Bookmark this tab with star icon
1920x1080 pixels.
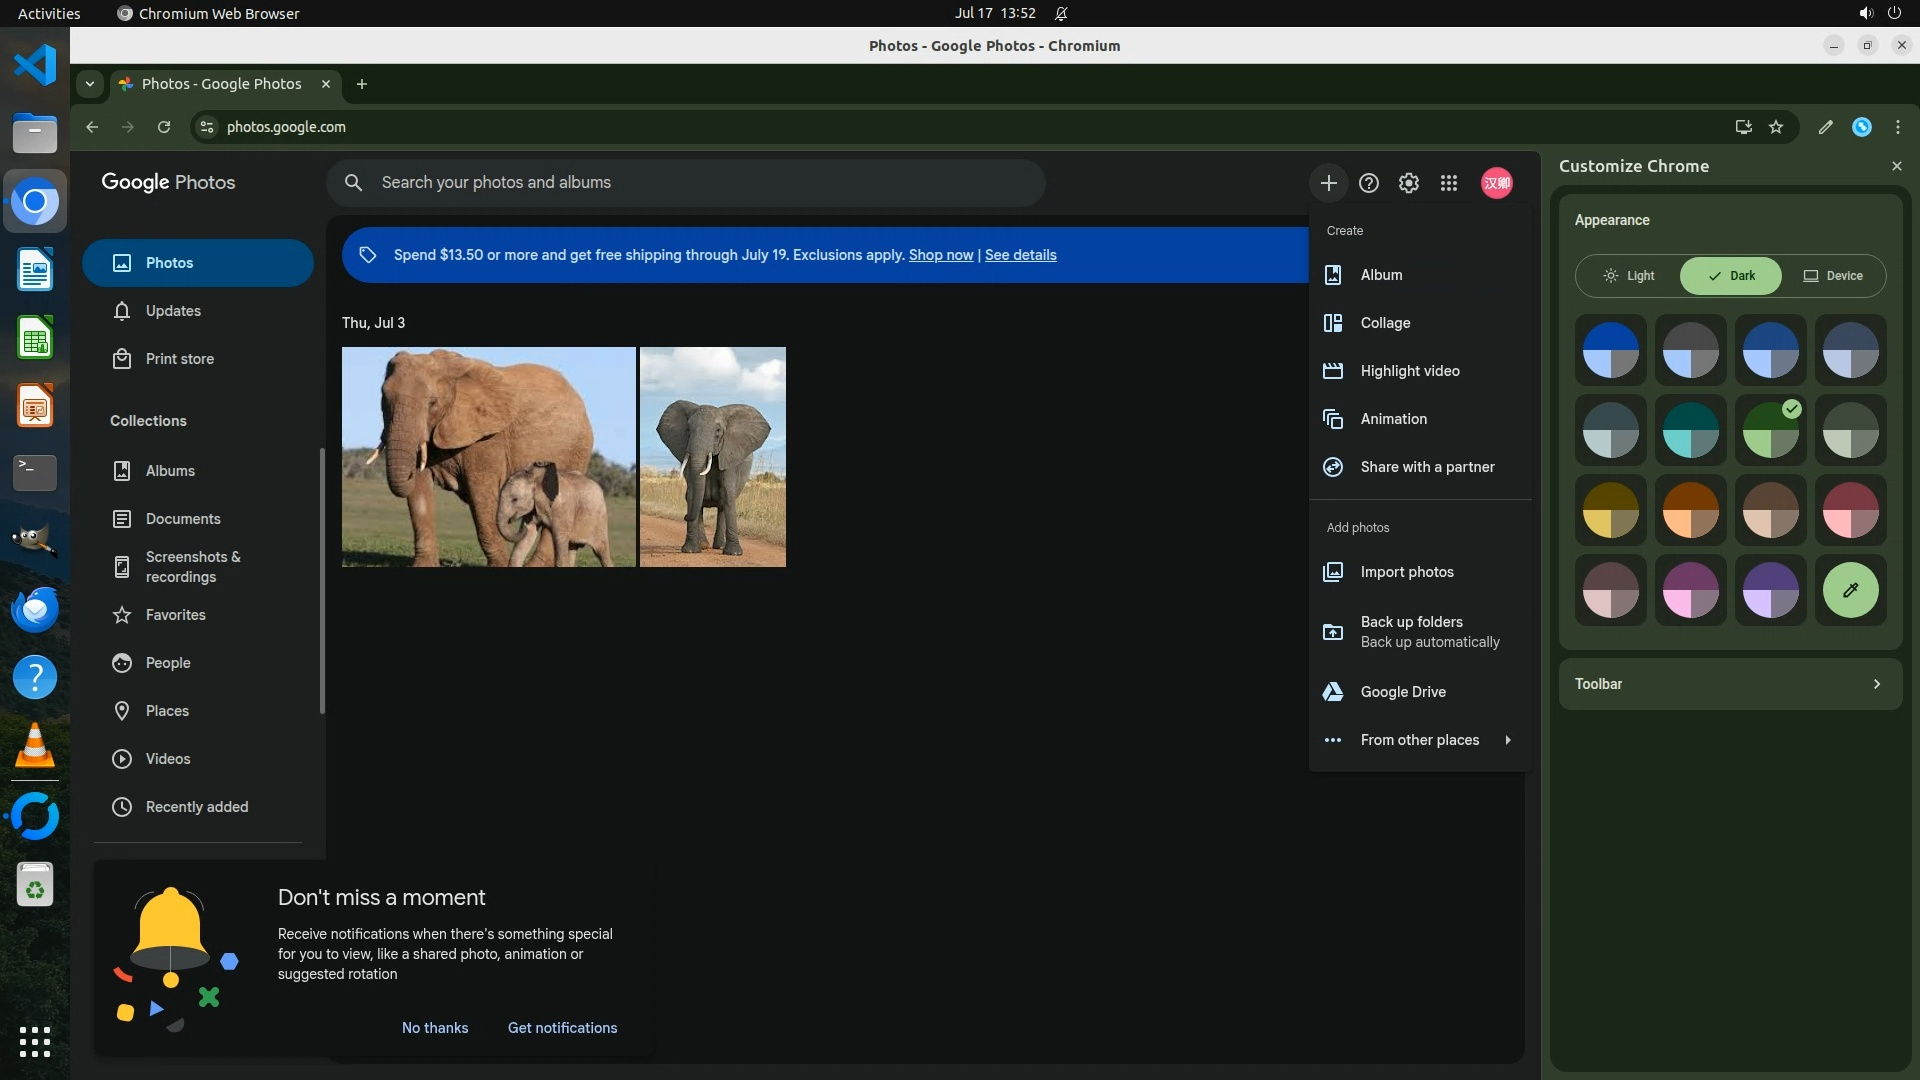(1776, 127)
